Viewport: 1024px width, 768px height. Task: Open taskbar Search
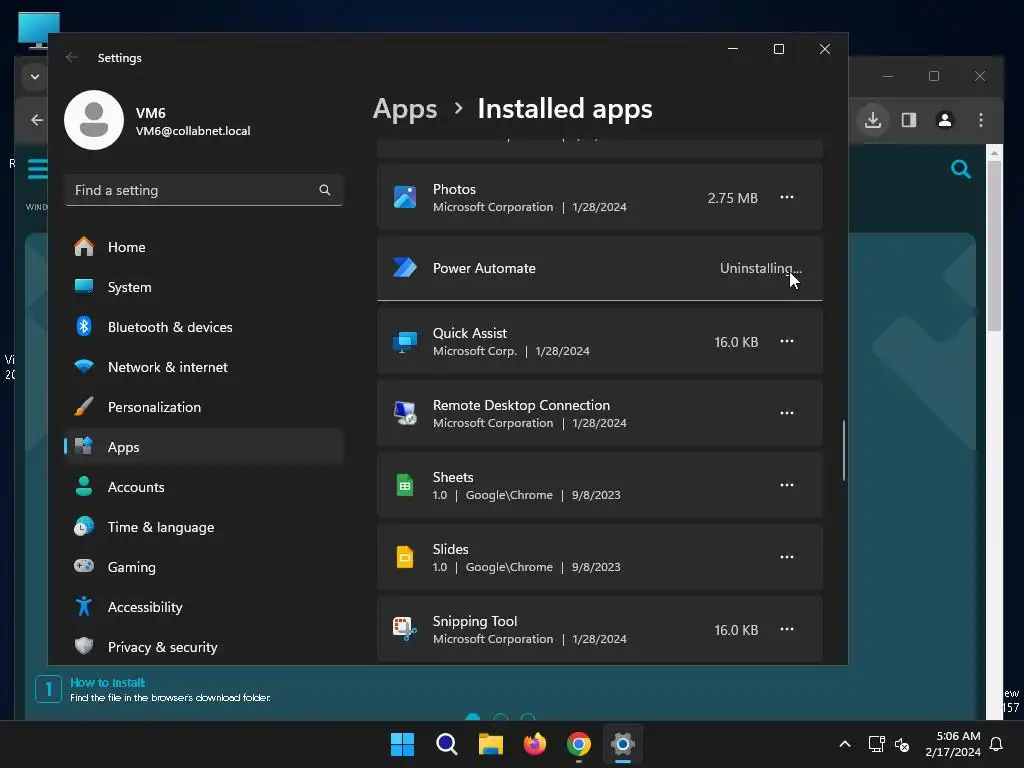tap(447, 744)
